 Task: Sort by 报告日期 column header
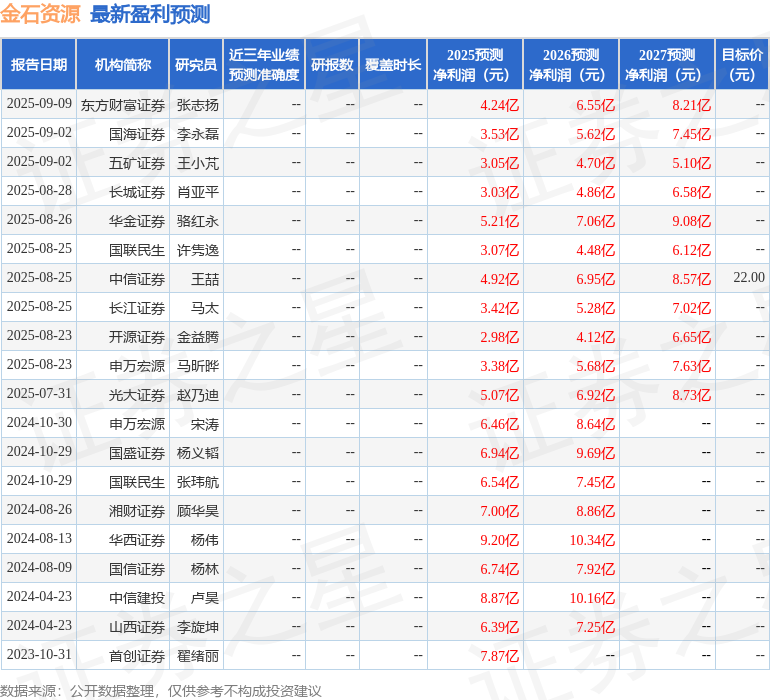[39, 64]
